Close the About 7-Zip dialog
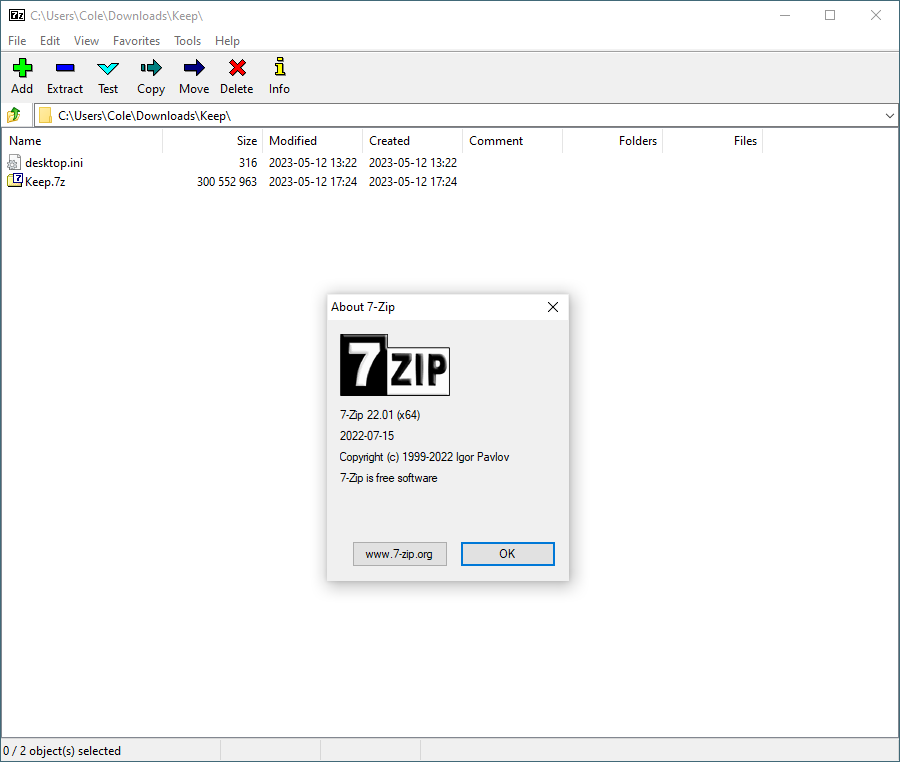The height and width of the screenshot is (762, 900). (553, 307)
